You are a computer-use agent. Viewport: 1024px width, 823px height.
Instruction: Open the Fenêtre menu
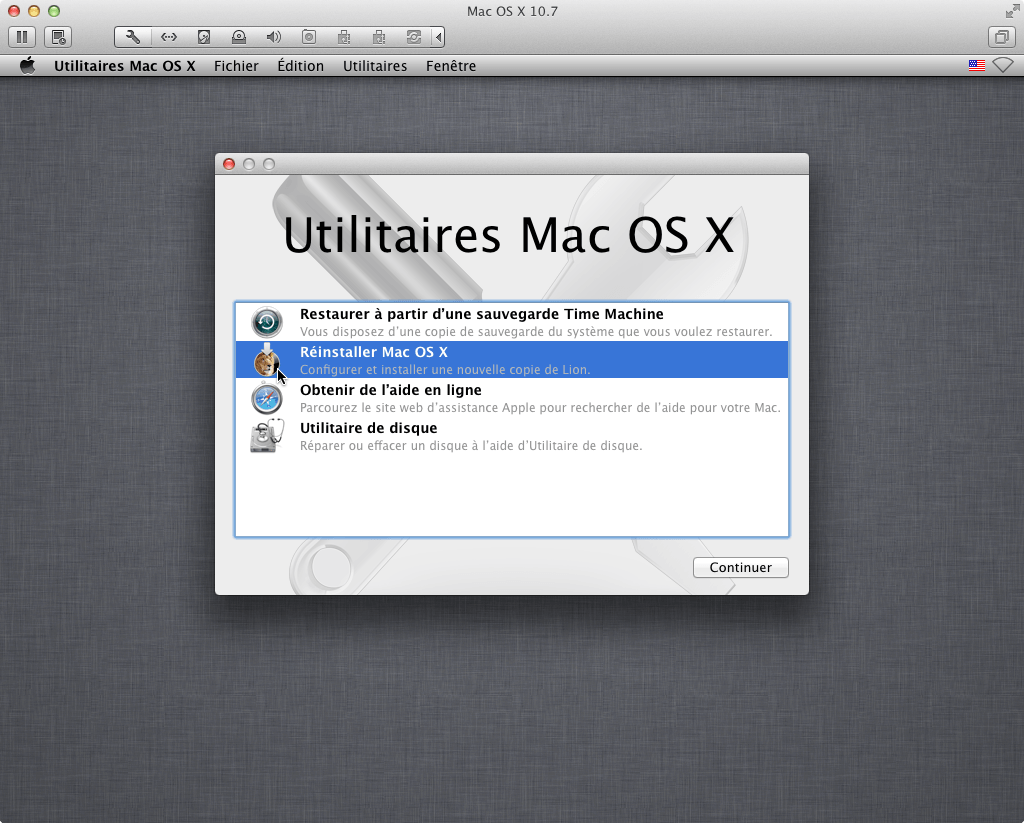pos(451,66)
